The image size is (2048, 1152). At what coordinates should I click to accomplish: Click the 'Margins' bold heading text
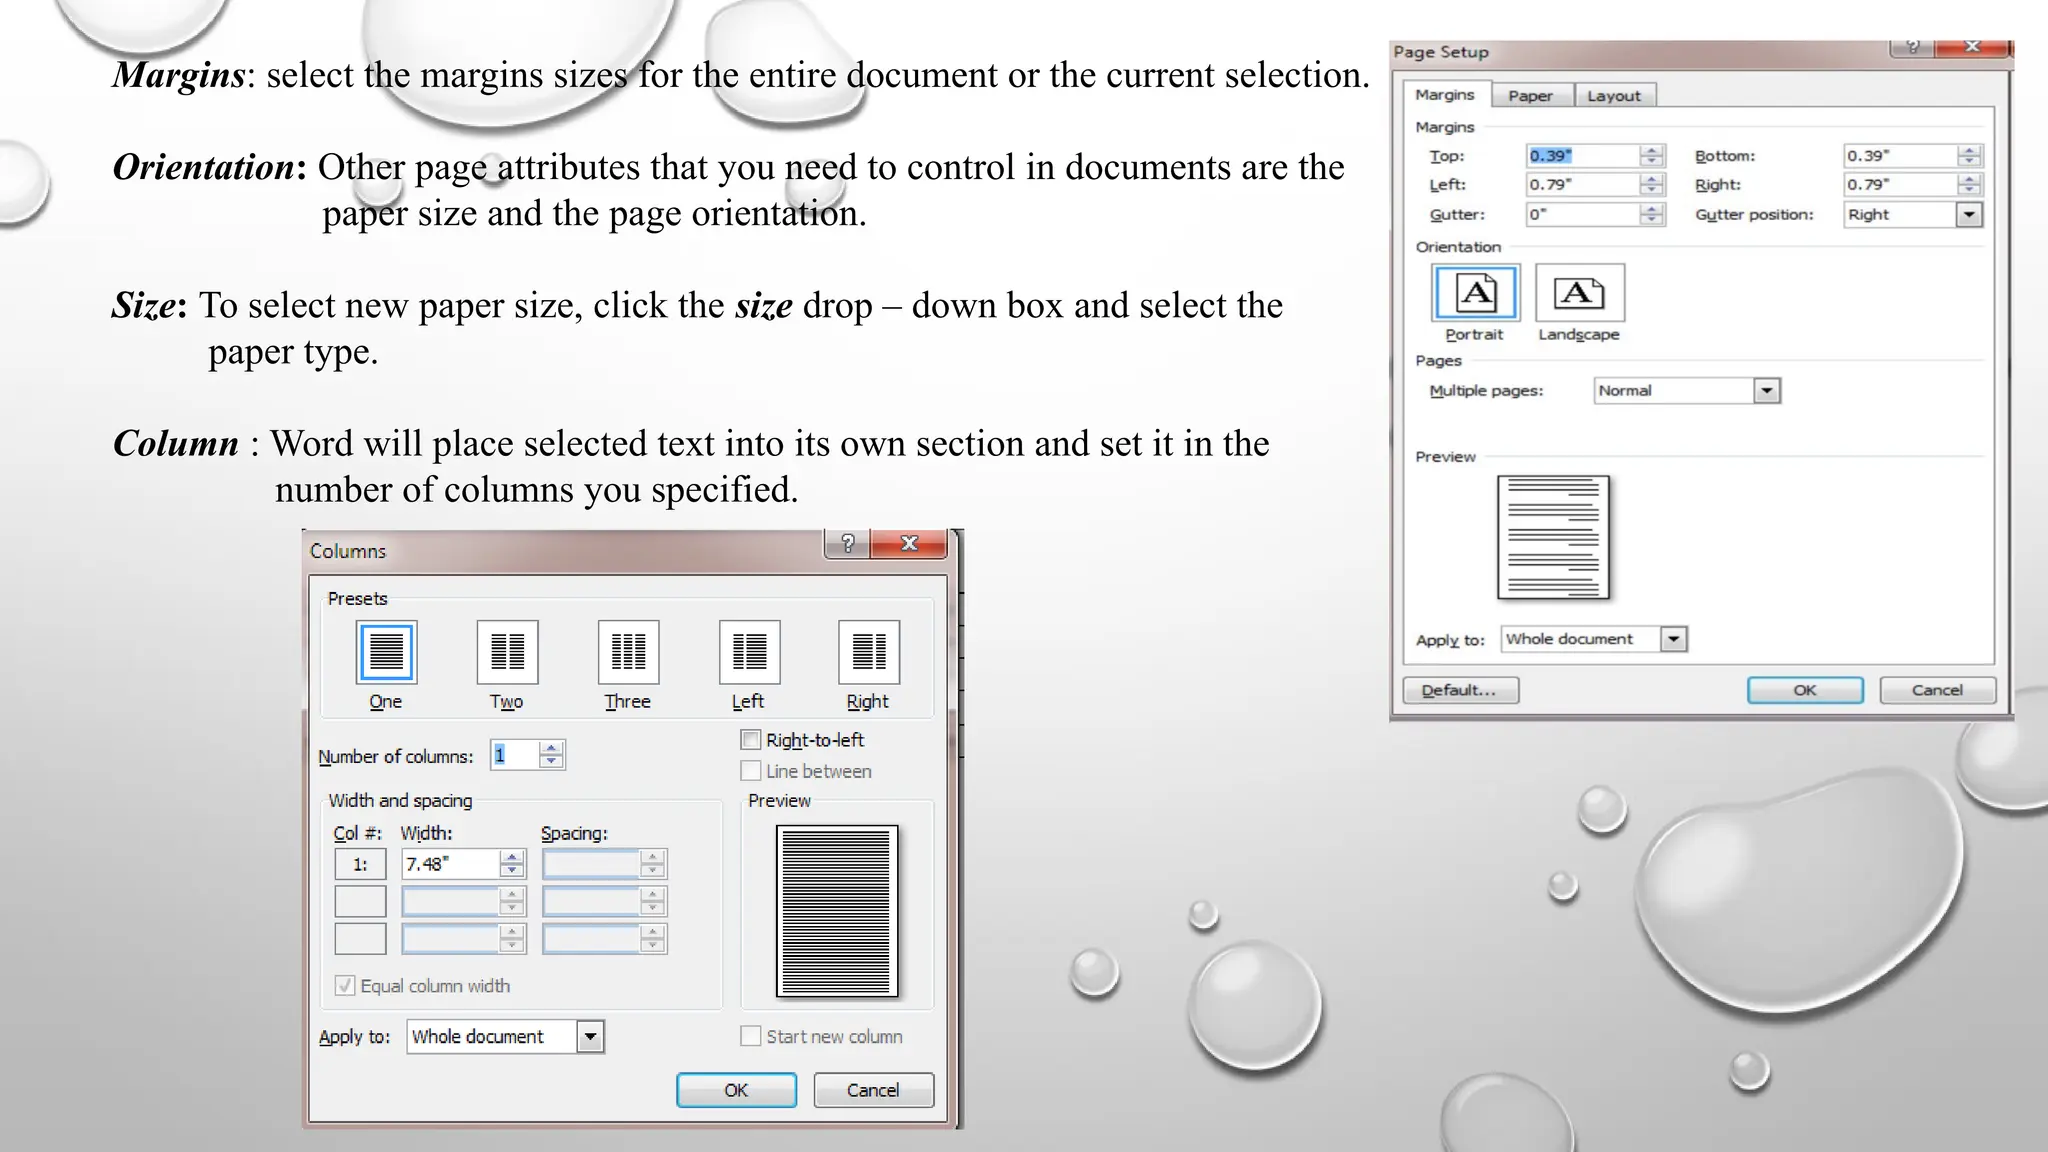click(x=179, y=76)
